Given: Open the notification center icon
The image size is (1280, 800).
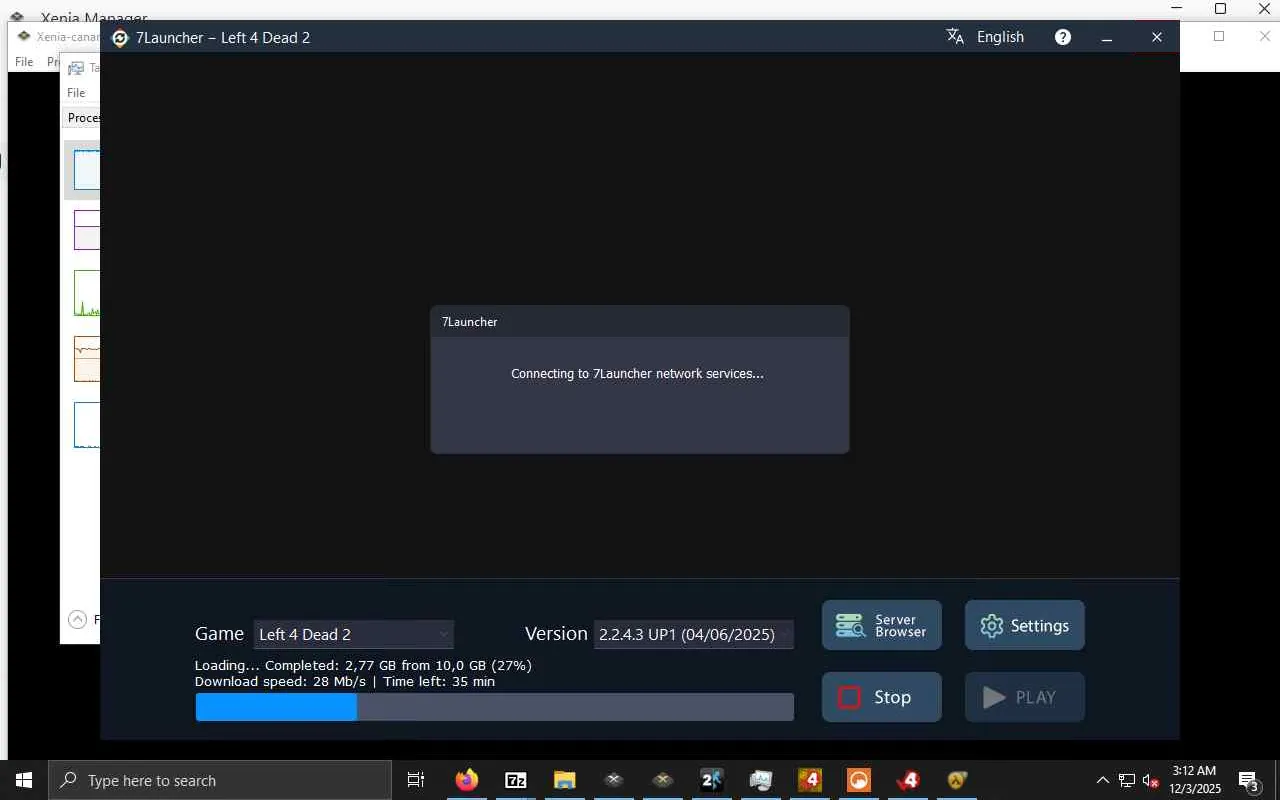Looking at the screenshot, I should pos(1249,780).
